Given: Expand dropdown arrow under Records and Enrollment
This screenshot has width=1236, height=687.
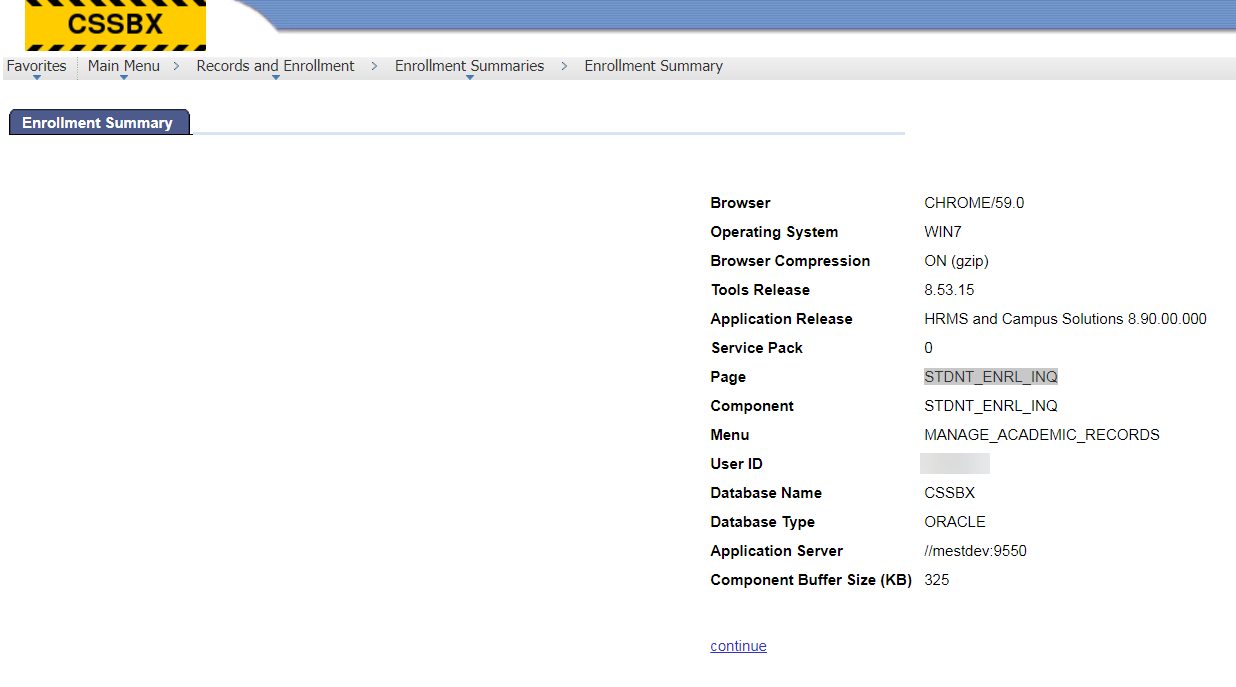Looking at the screenshot, I should click(x=275, y=77).
